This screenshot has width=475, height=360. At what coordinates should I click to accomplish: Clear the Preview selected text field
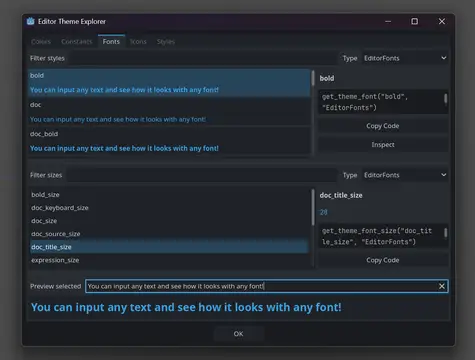pos(442,286)
